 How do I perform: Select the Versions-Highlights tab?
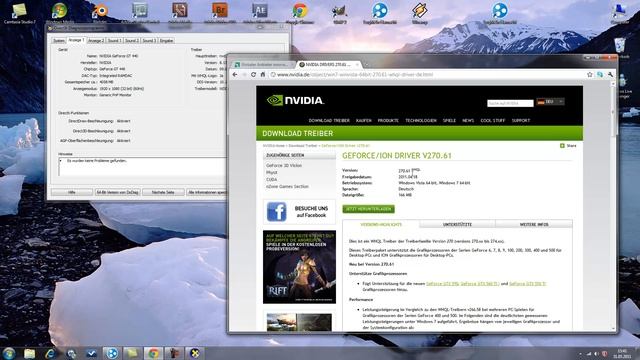coord(381,224)
